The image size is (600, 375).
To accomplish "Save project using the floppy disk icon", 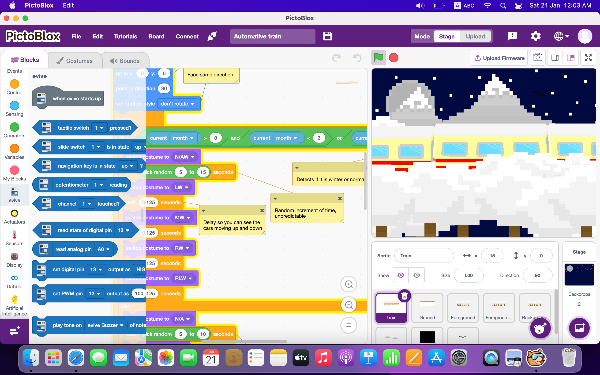I will [x=328, y=36].
